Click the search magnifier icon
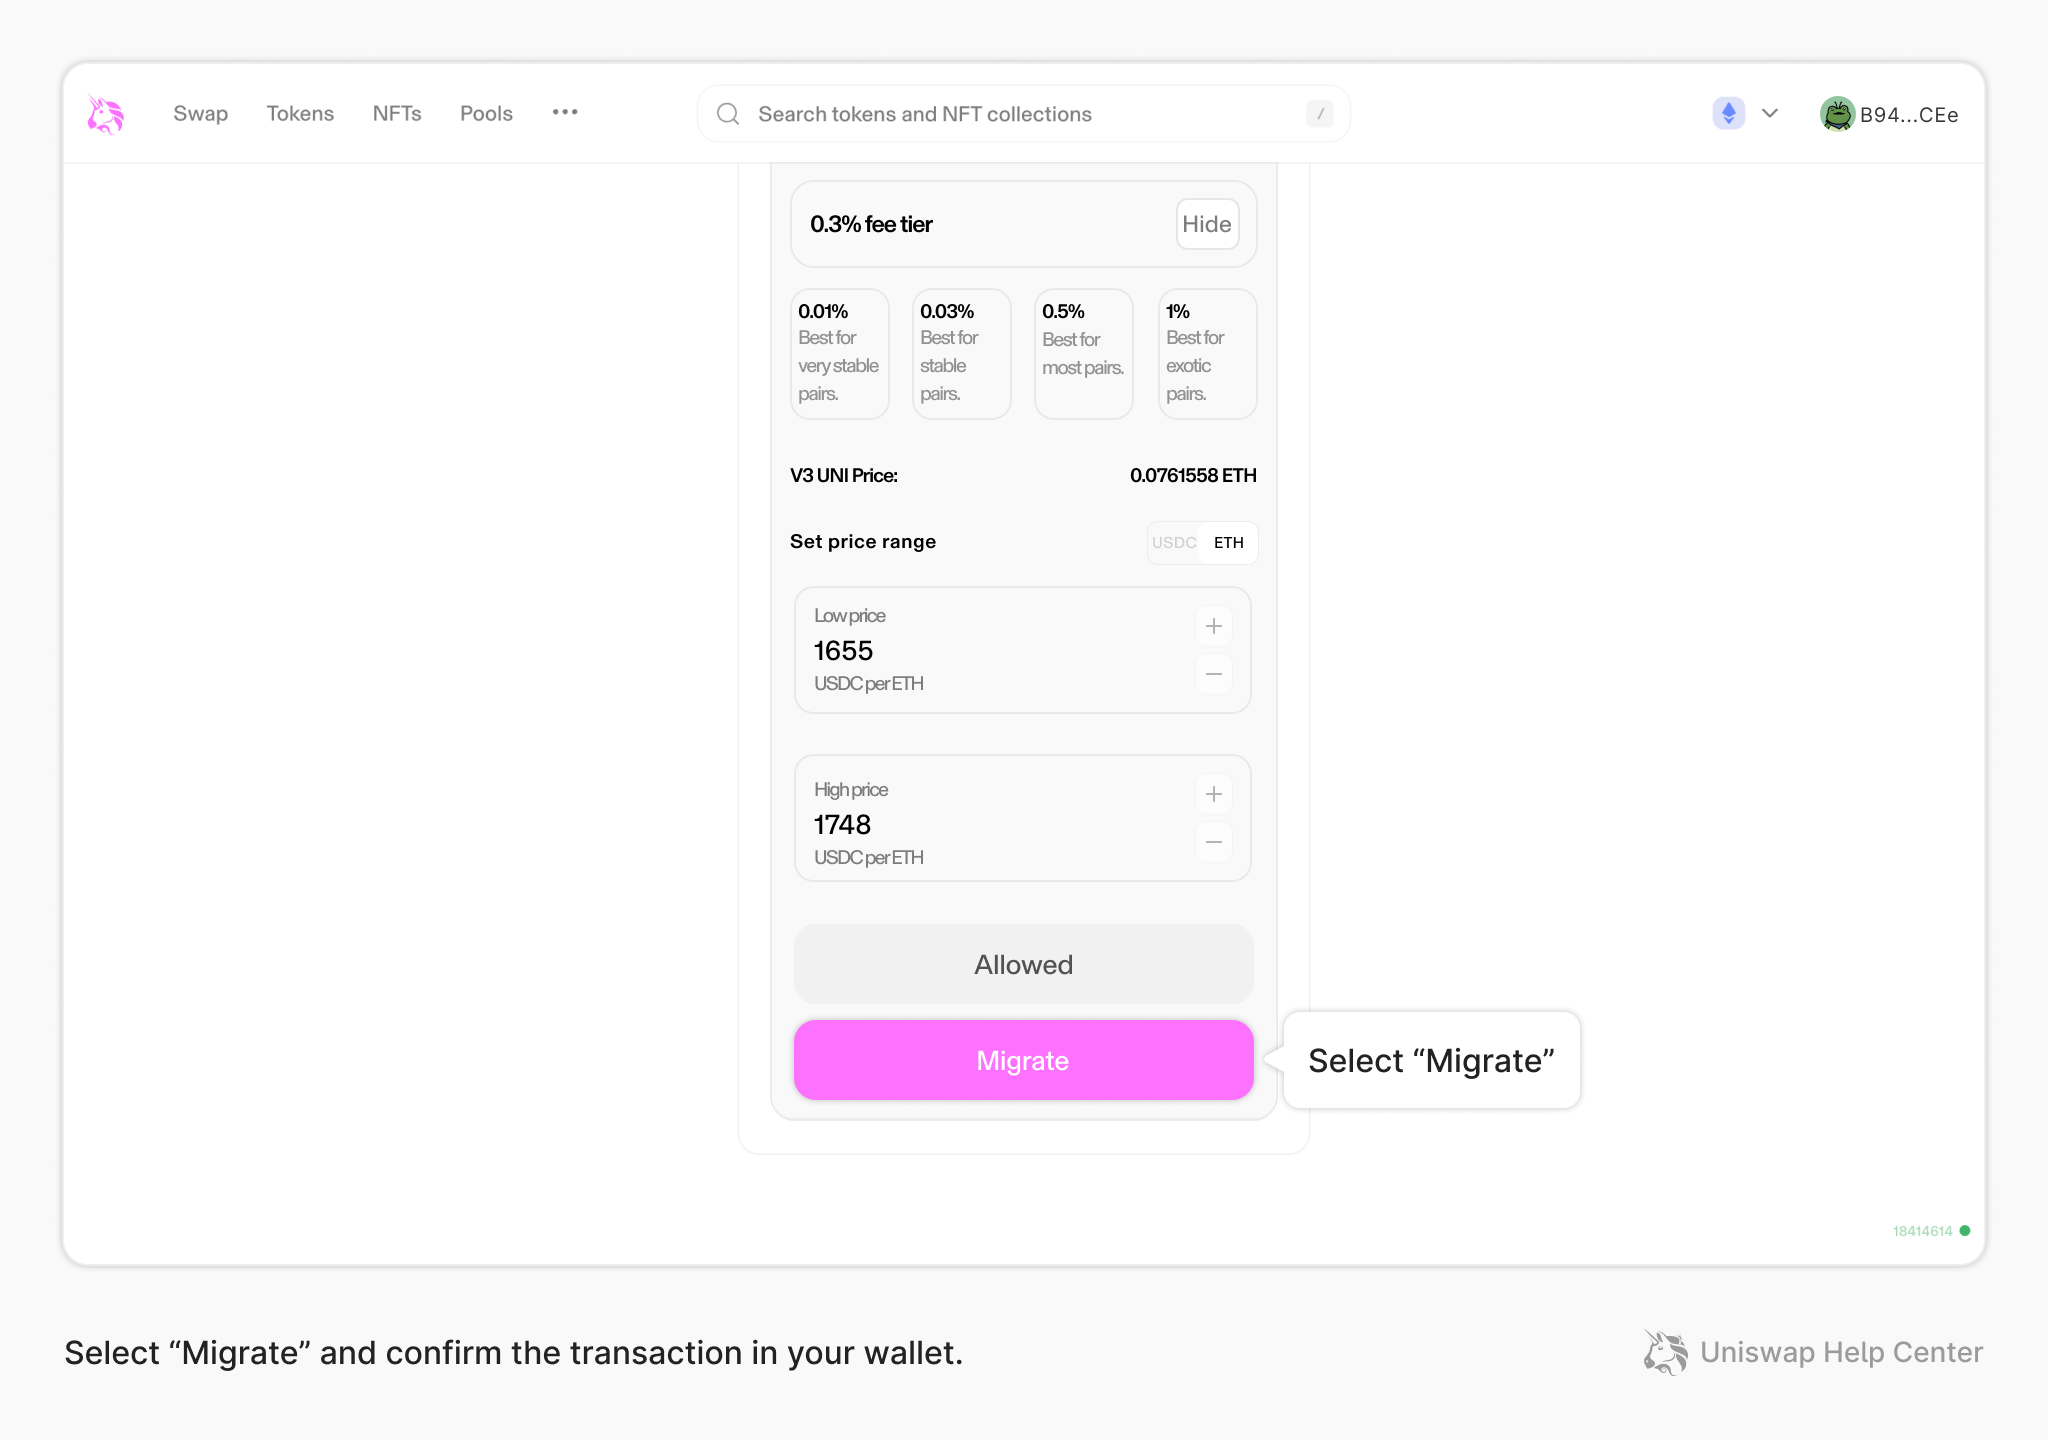The height and width of the screenshot is (1440, 2048). [x=727, y=113]
